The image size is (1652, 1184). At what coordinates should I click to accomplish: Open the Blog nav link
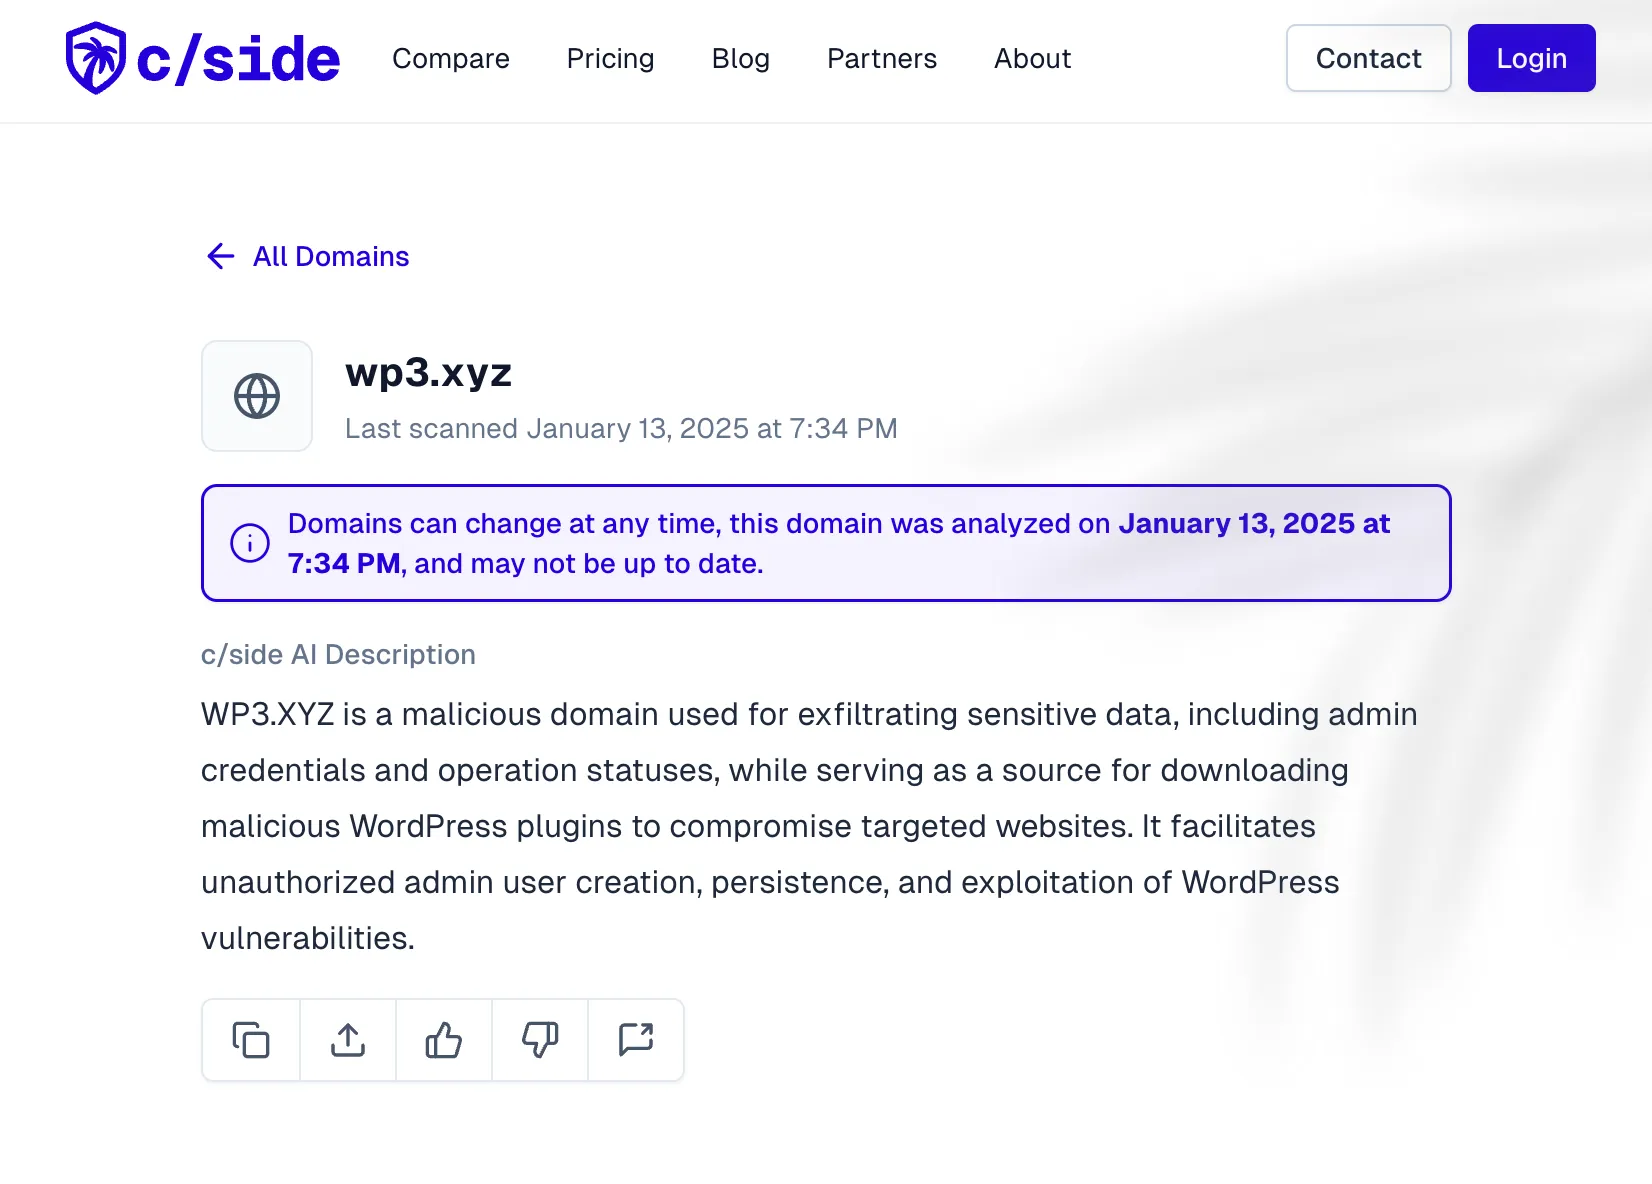pos(741,59)
